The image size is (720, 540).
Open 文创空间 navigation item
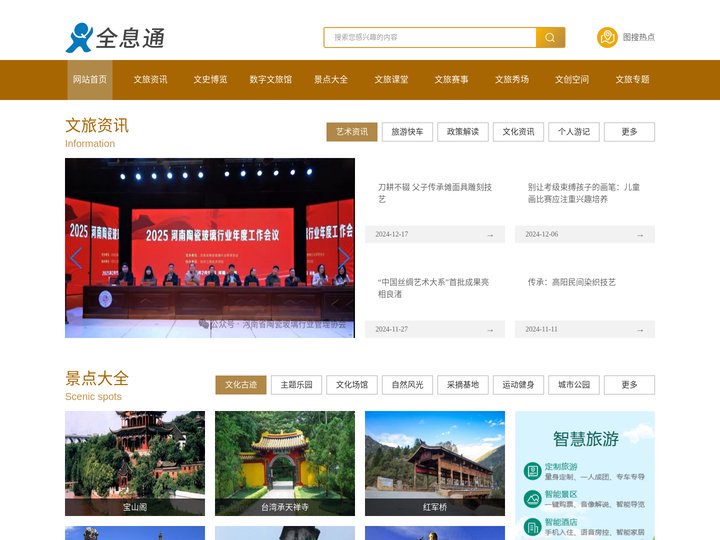click(x=572, y=80)
